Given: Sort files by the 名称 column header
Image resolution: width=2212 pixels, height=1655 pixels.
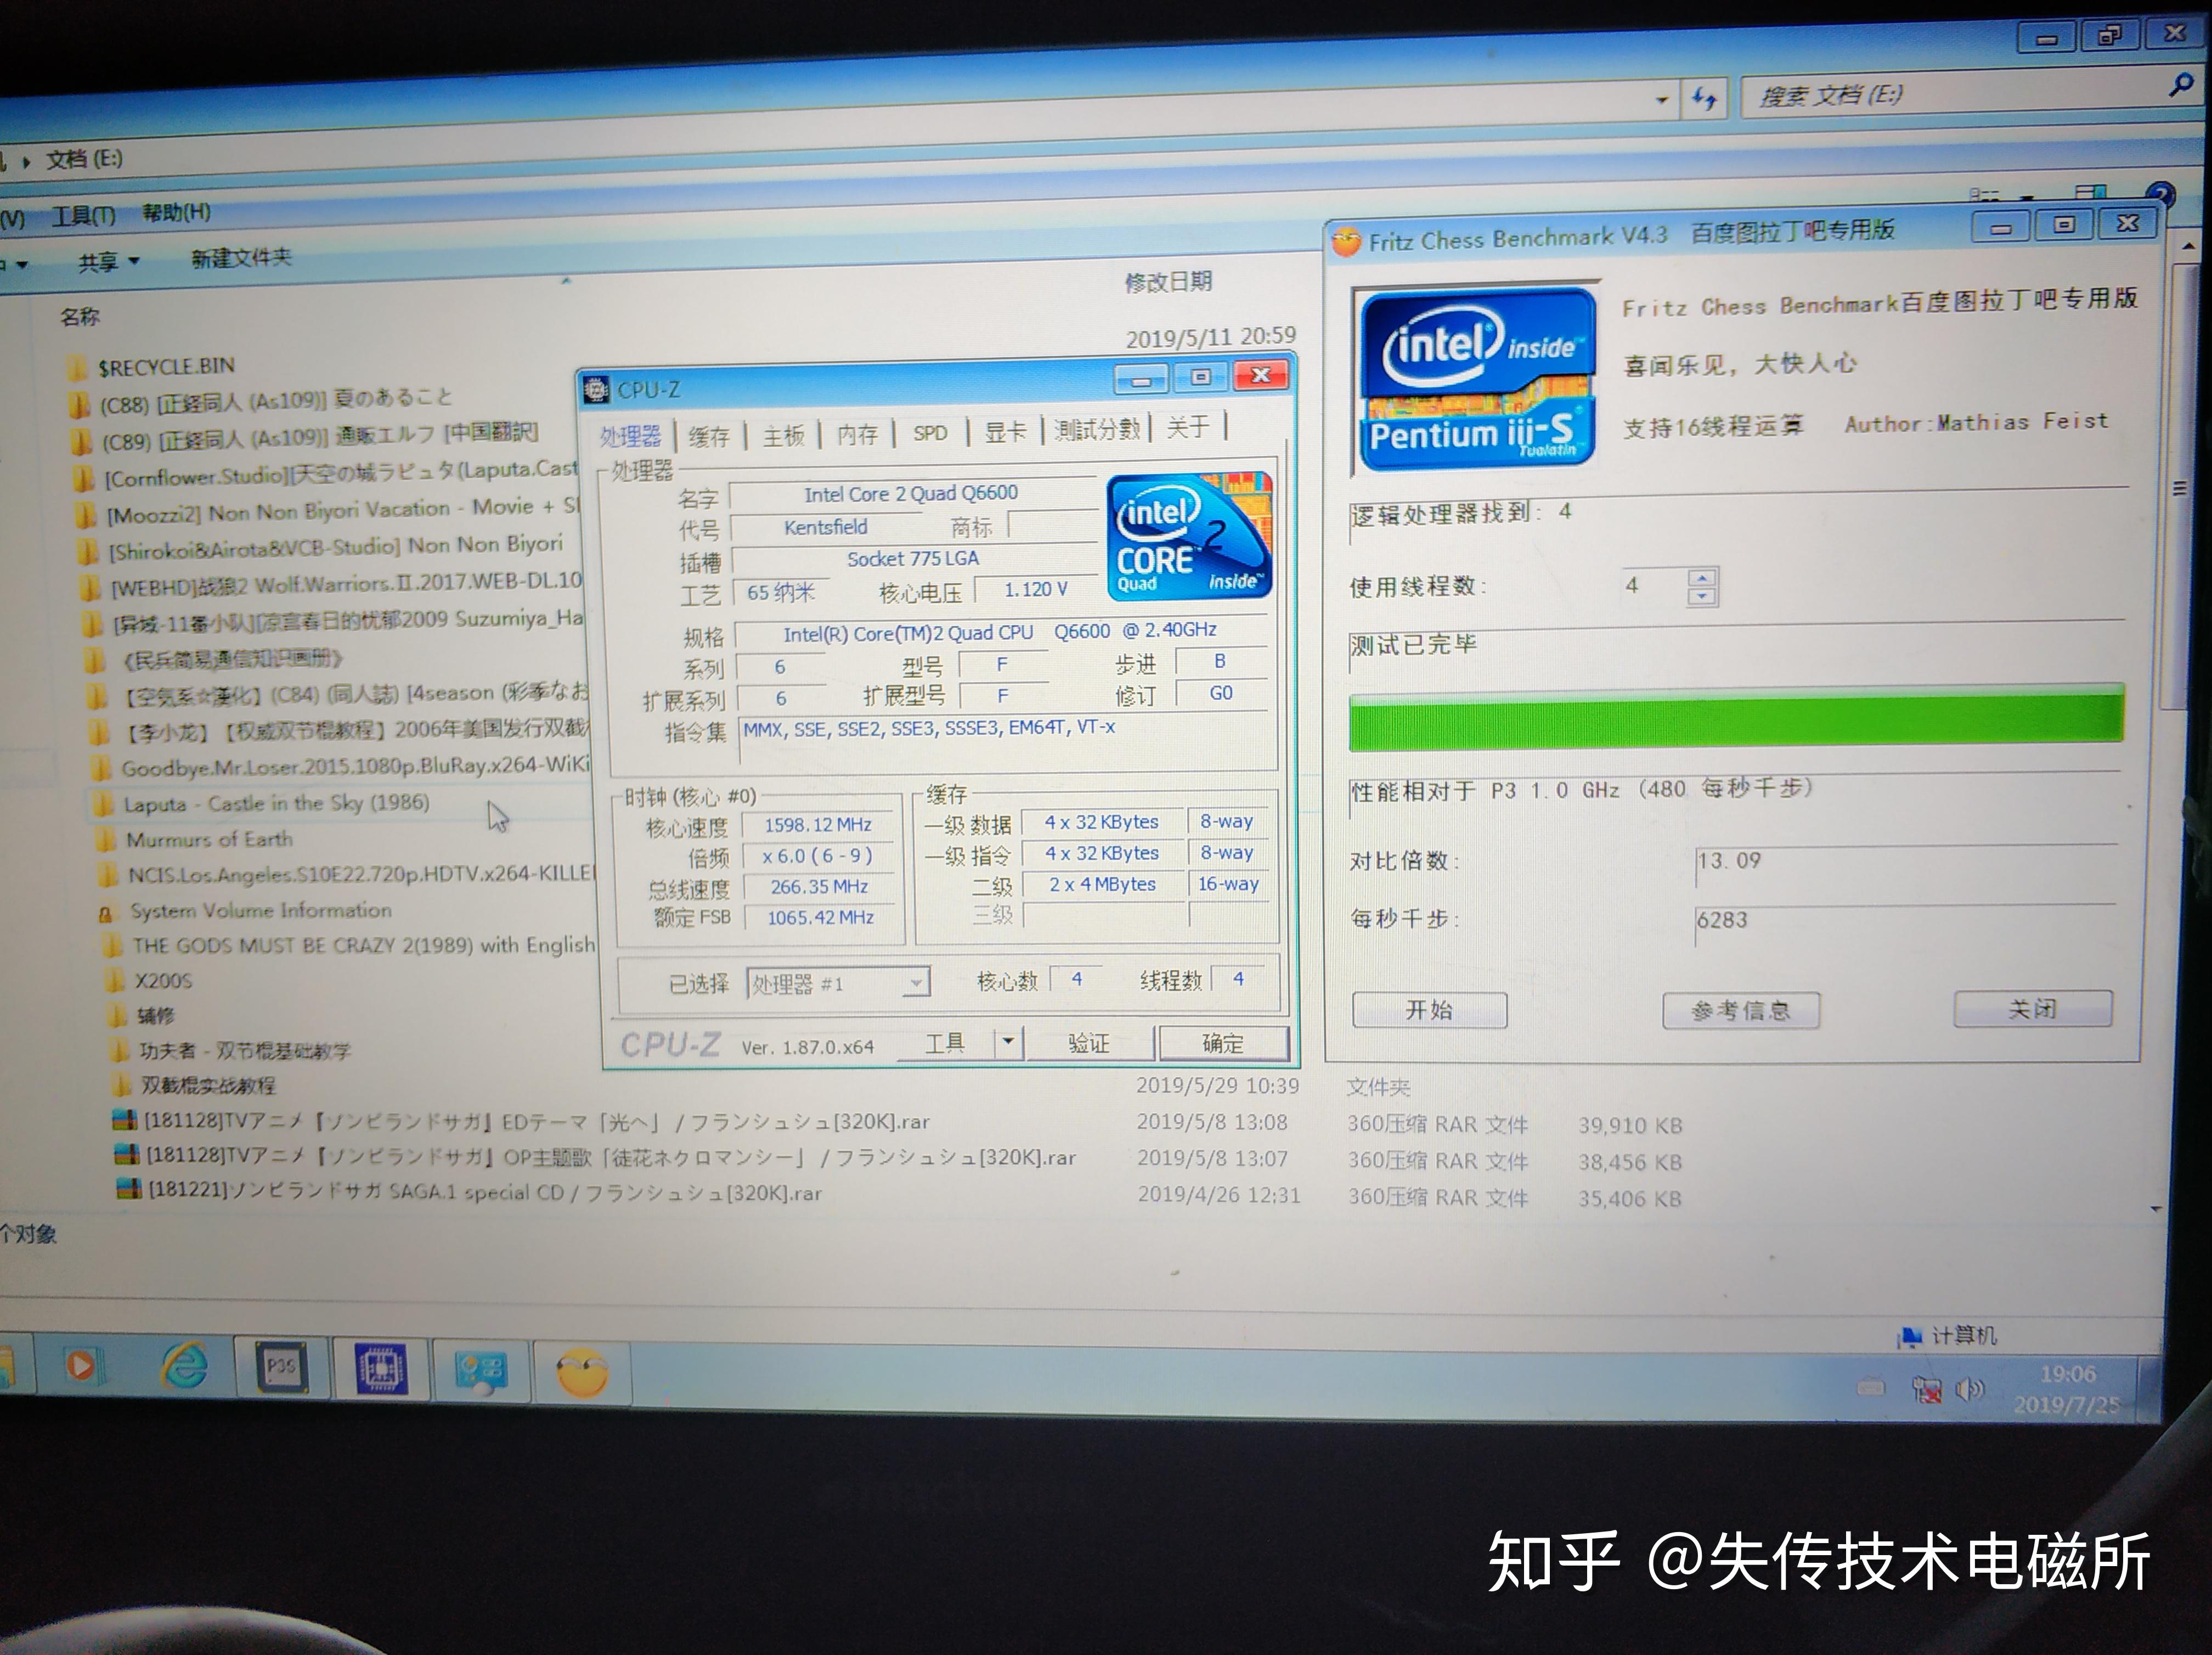Looking at the screenshot, I should (80, 317).
